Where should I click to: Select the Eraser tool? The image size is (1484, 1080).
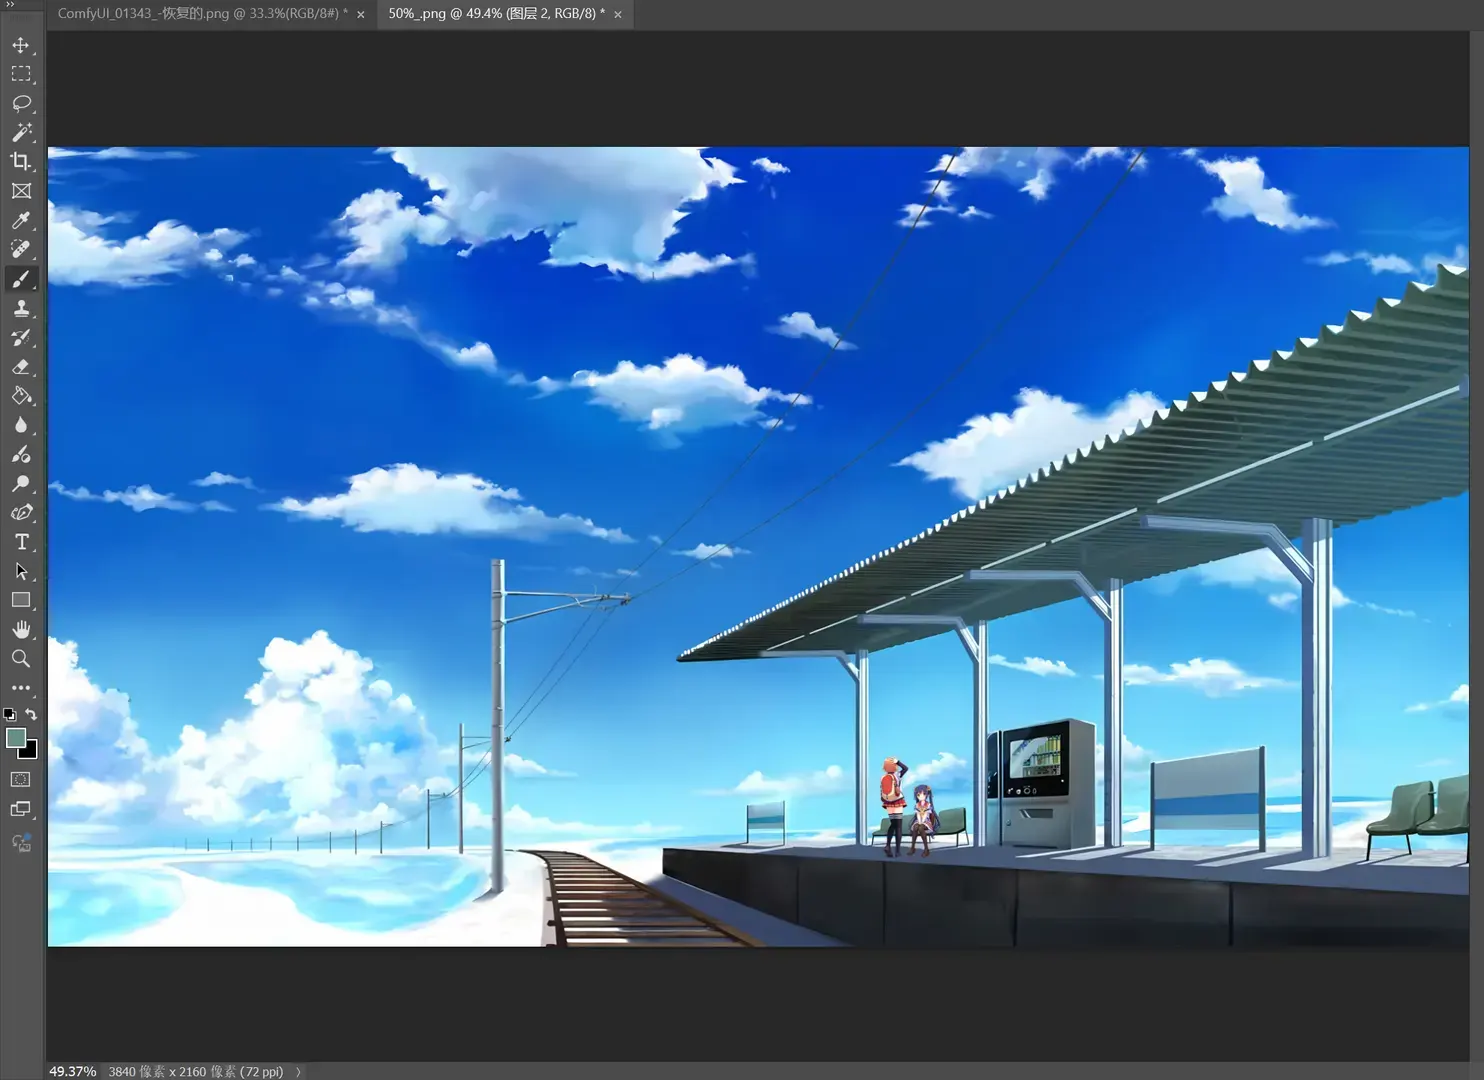pyautogui.click(x=21, y=367)
